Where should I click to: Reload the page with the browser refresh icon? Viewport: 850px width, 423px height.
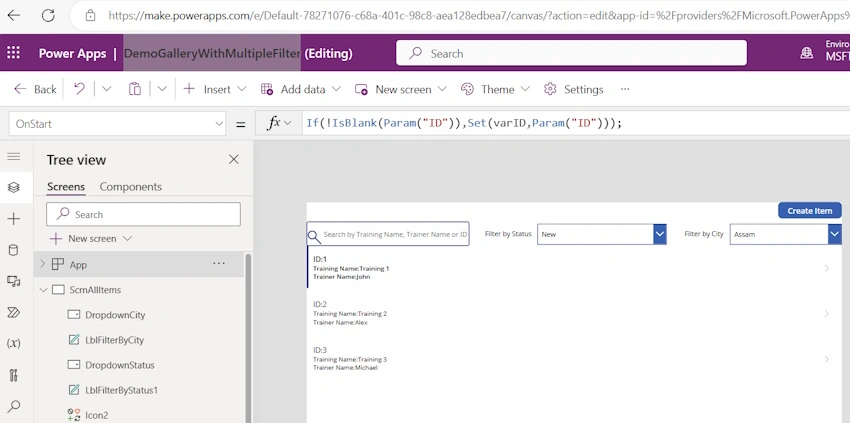[48, 15]
